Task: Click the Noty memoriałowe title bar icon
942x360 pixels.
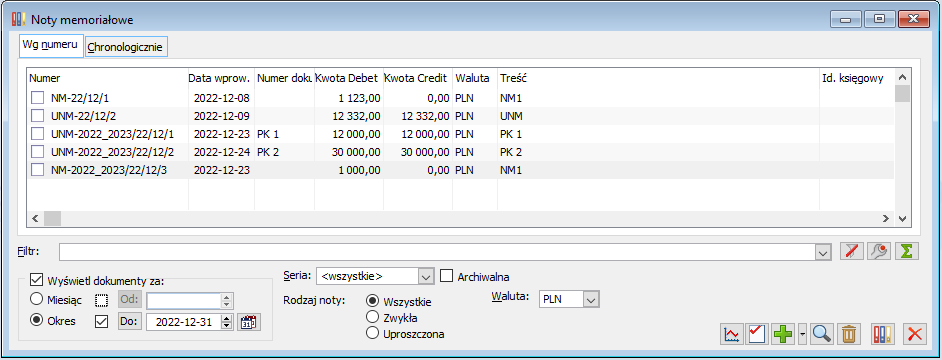Action: (x=19, y=20)
